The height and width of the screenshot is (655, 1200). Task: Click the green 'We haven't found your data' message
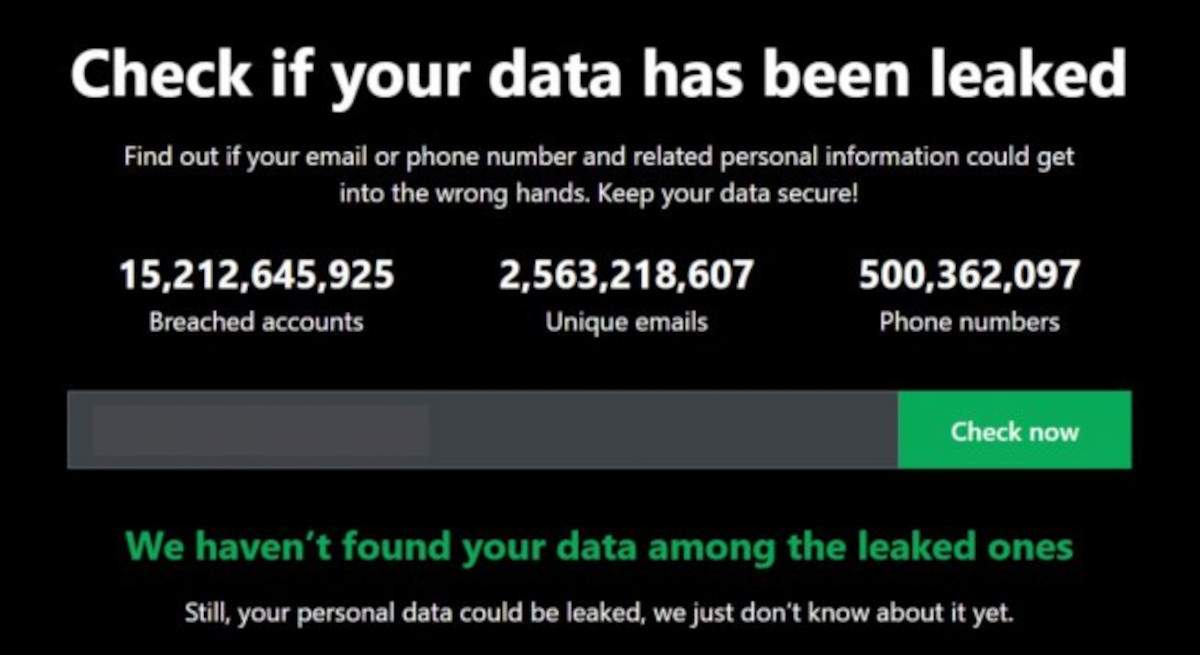[x=599, y=547]
